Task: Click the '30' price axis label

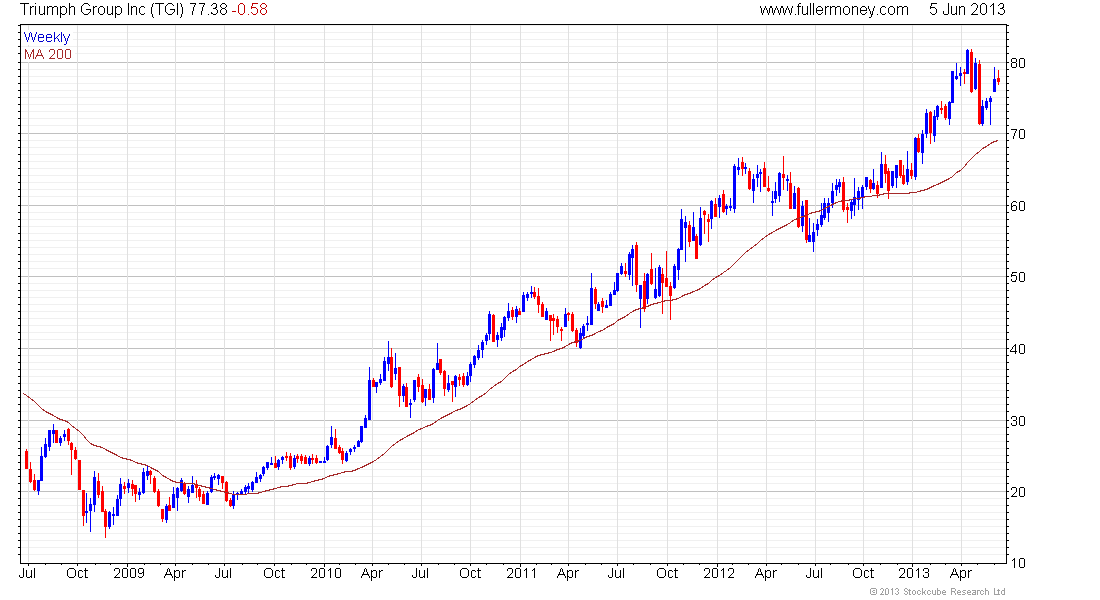Action: [1017, 421]
